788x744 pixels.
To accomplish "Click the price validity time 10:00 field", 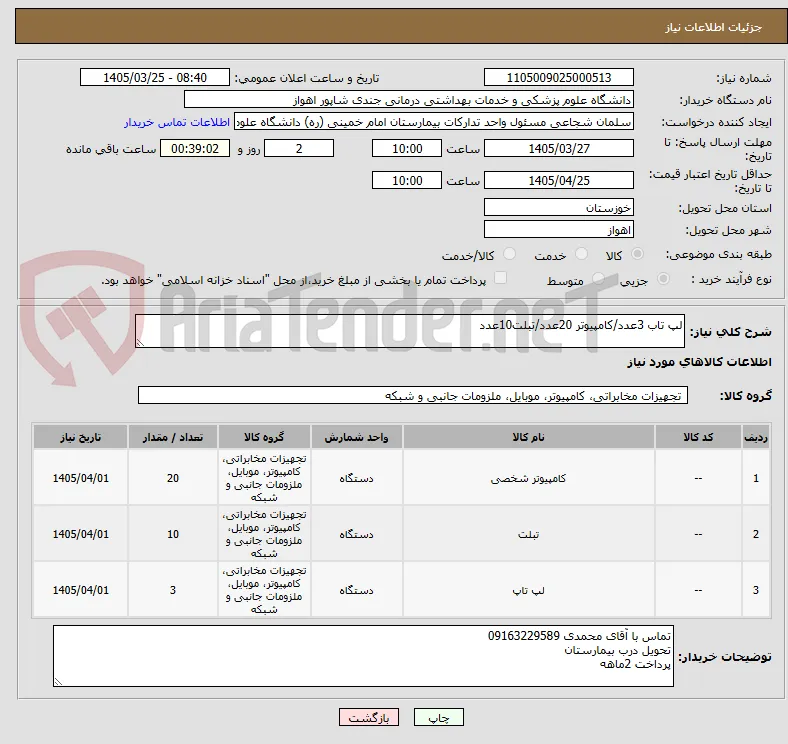I will click(x=407, y=180).
